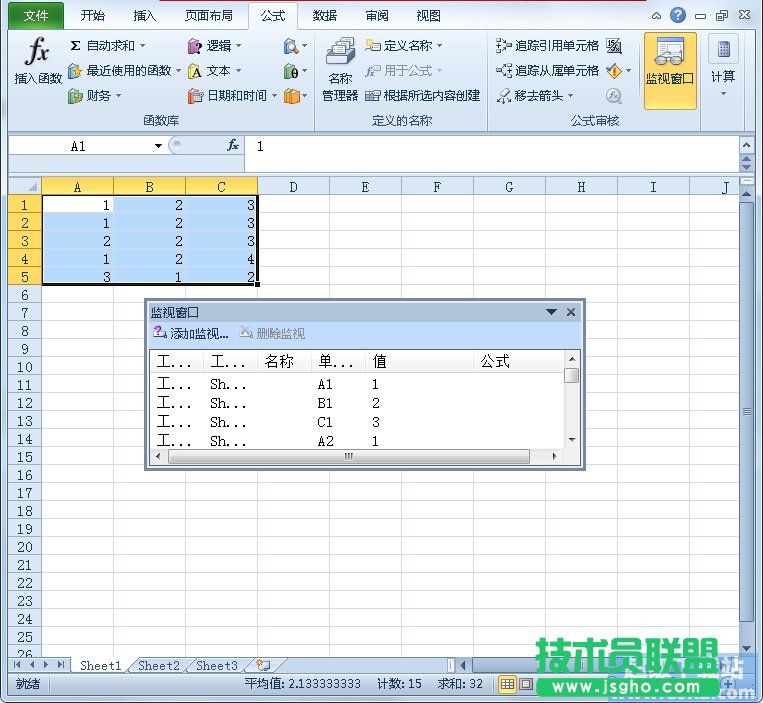Image resolution: width=763 pixels, height=703 pixels.
Task: Switch to the Data (数据) ribbon tab
Action: pyautogui.click(x=324, y=16)
